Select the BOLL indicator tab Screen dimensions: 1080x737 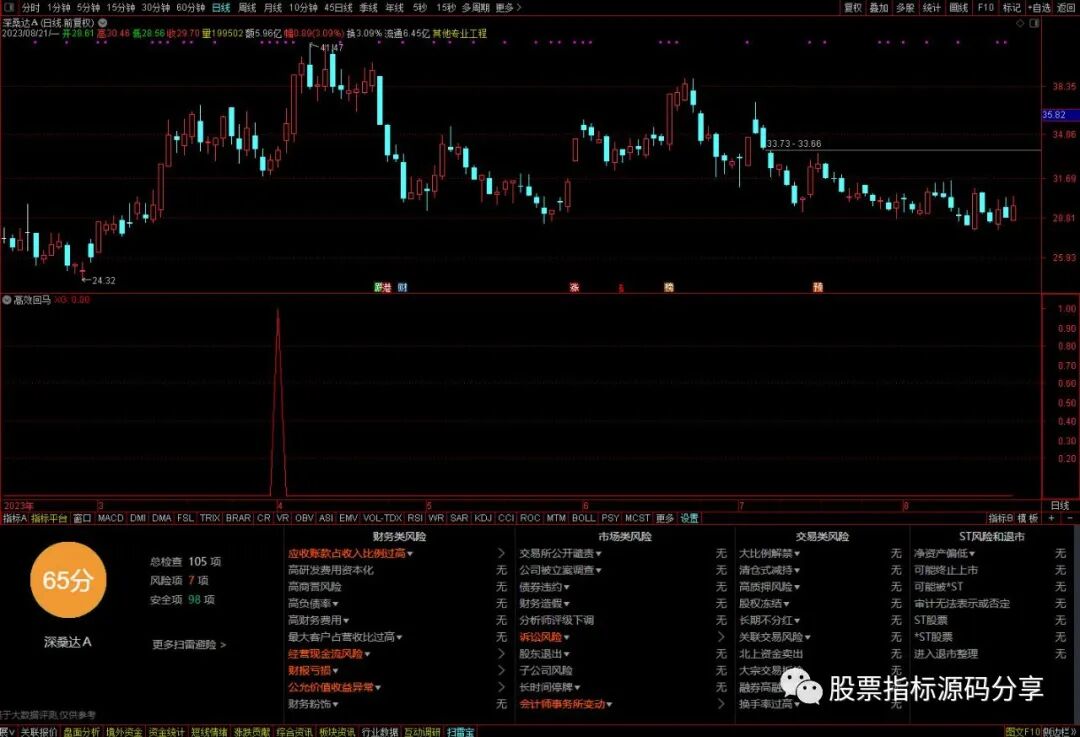tap(583, 518)
